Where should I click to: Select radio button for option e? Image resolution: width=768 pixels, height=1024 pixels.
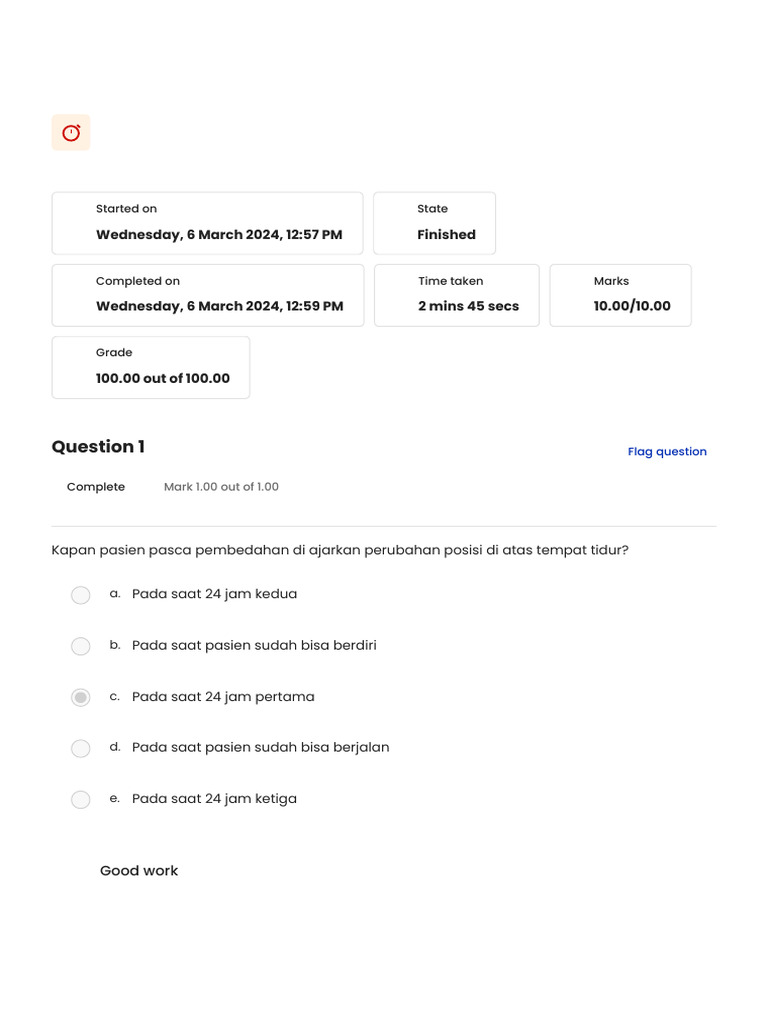pos(81,799)
